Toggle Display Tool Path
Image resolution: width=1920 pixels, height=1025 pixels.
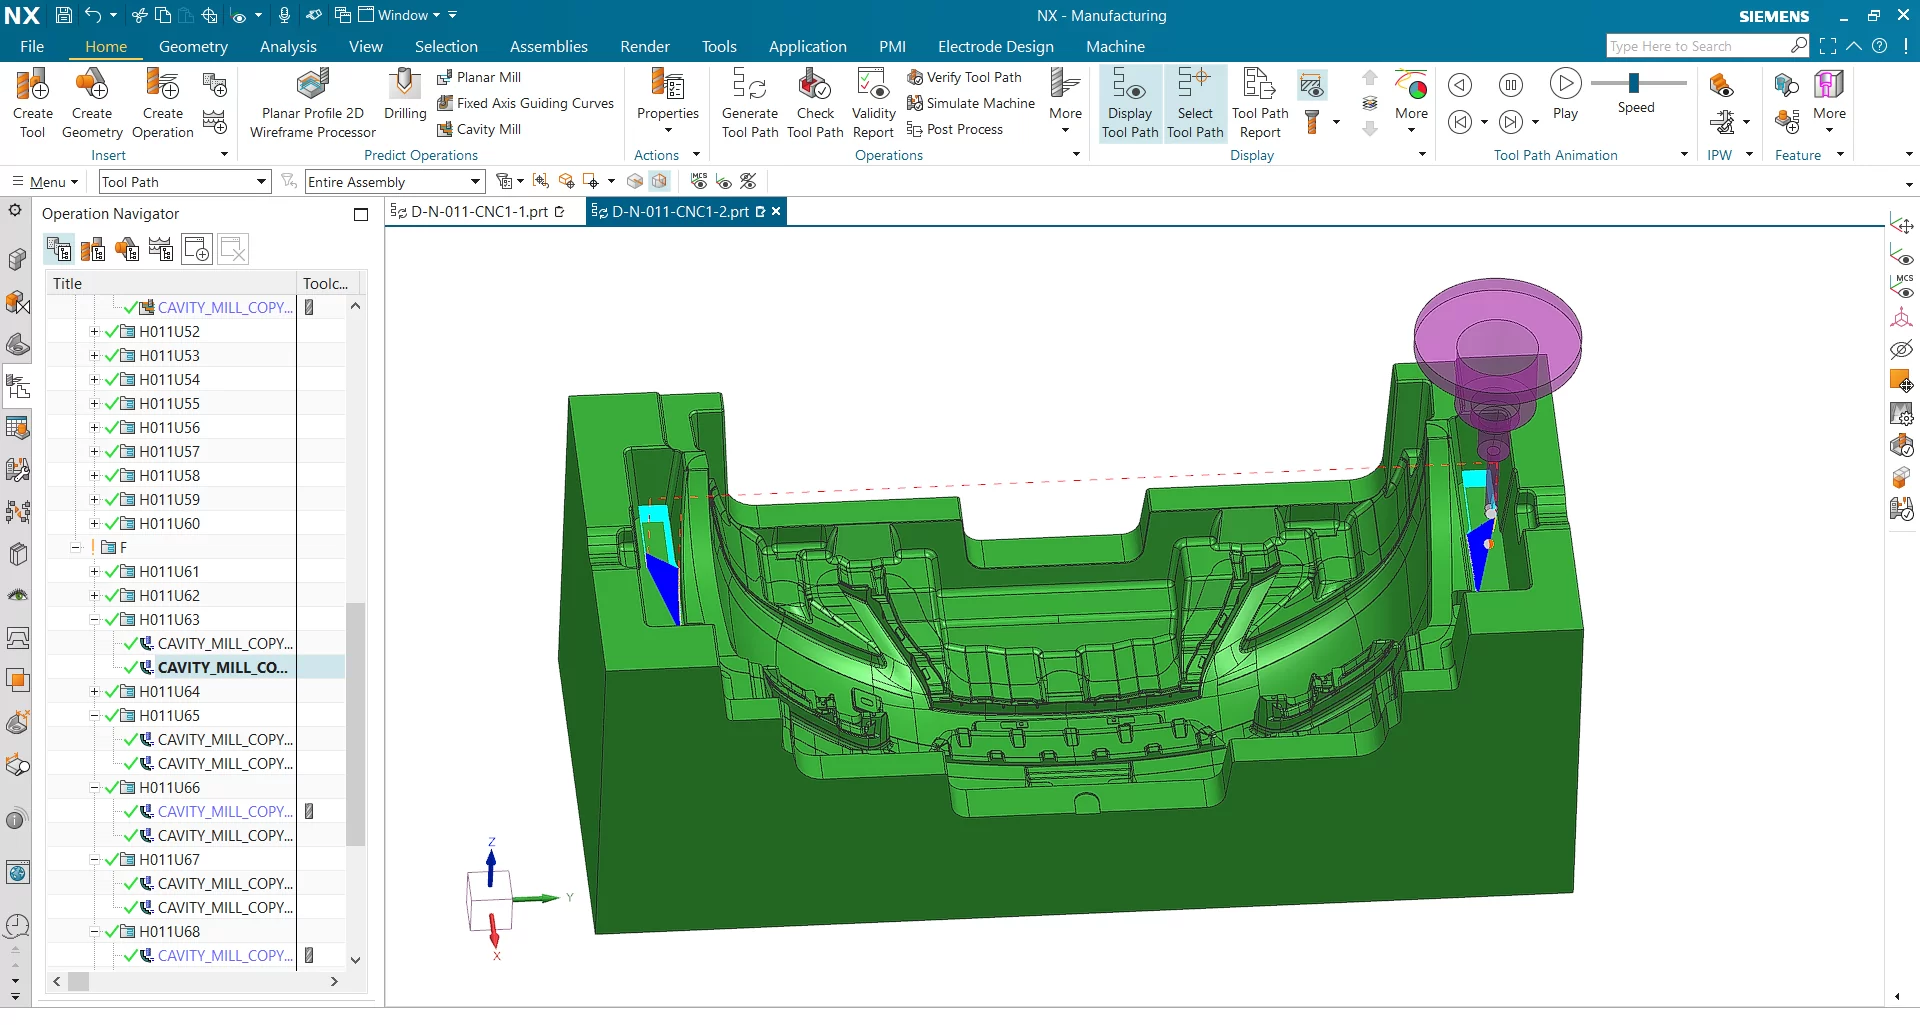[x=1130, y=103]
